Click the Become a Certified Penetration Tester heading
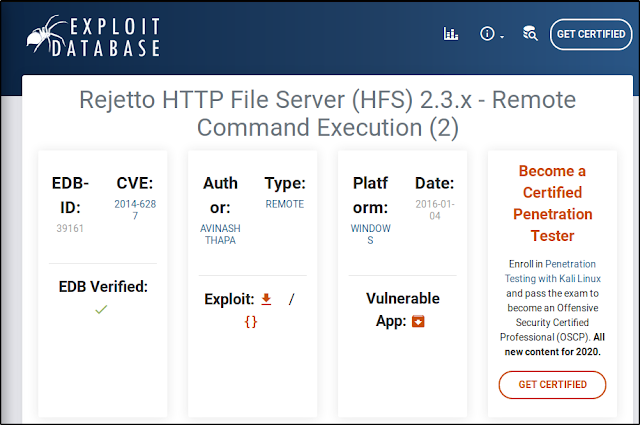Viewport: 640px width, 425px height. tap(552, 203)
